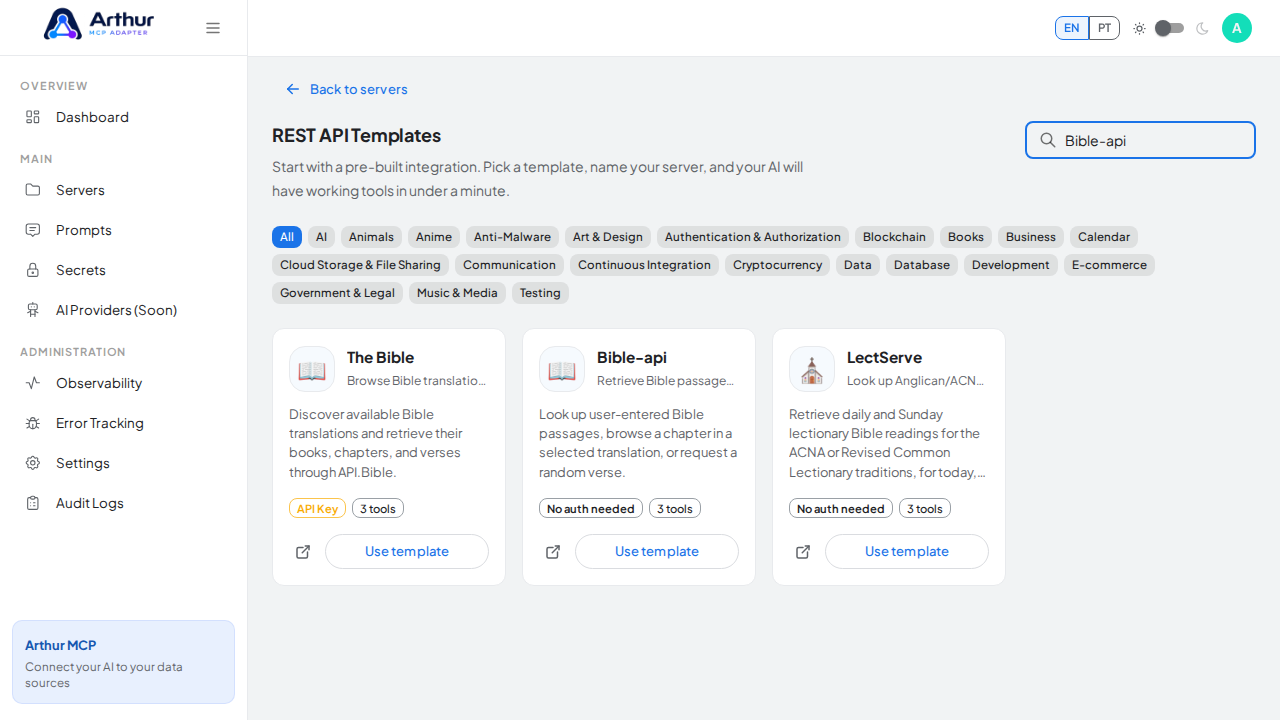Open Dashboard in the sidebar
Viewport: 1280px width, 720px height.
[124, 117]
